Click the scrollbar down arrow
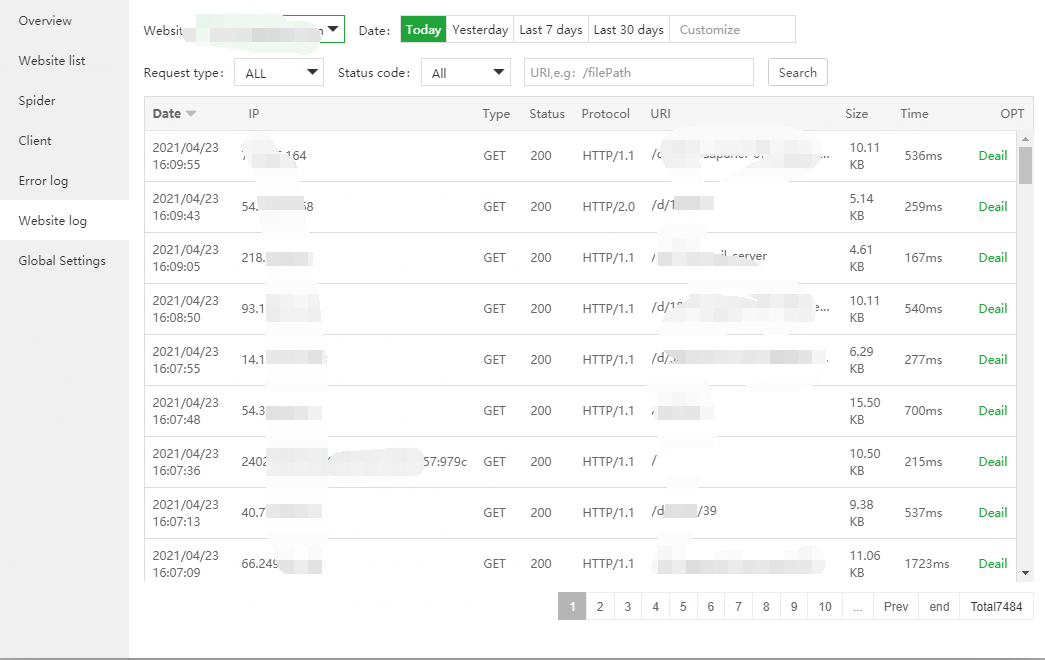The image size is (1045, 660). pyautogui.click(x=1025, y=573)
